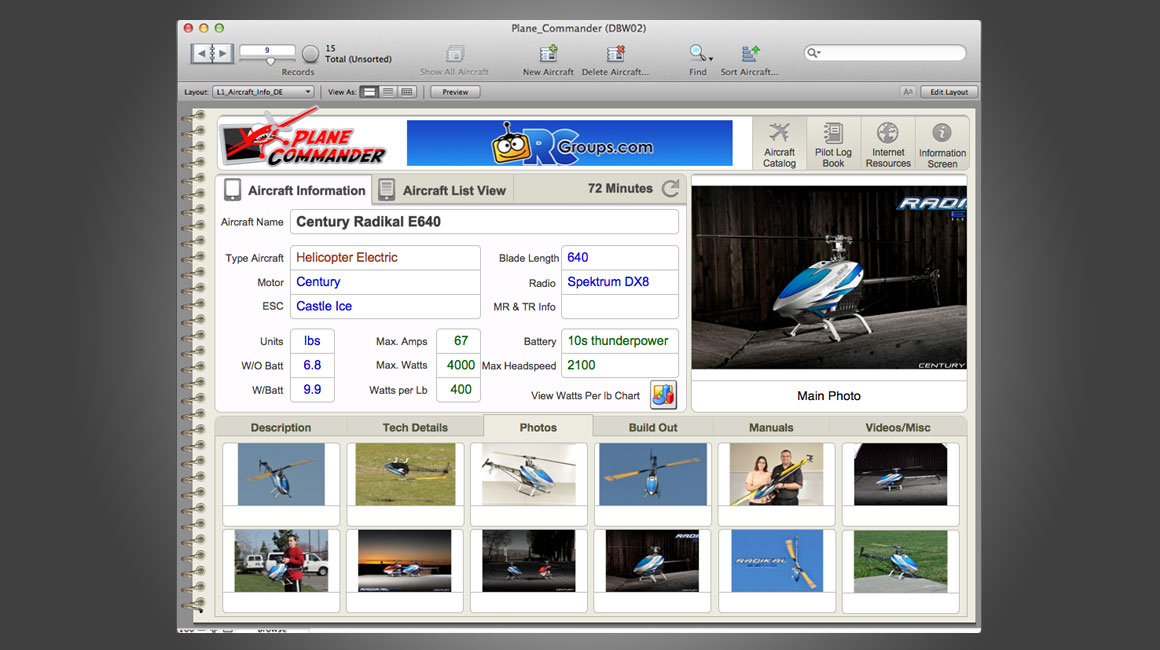Expand the Find tool dropdown arrow
1160x650 pixels.
tap(711, 58)
